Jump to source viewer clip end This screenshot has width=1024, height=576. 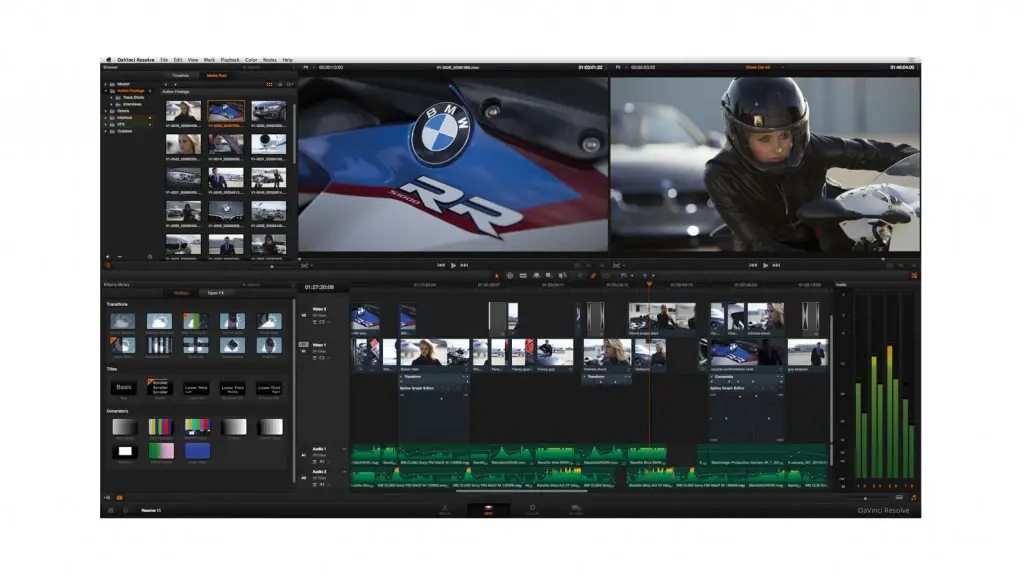point(464,265)
